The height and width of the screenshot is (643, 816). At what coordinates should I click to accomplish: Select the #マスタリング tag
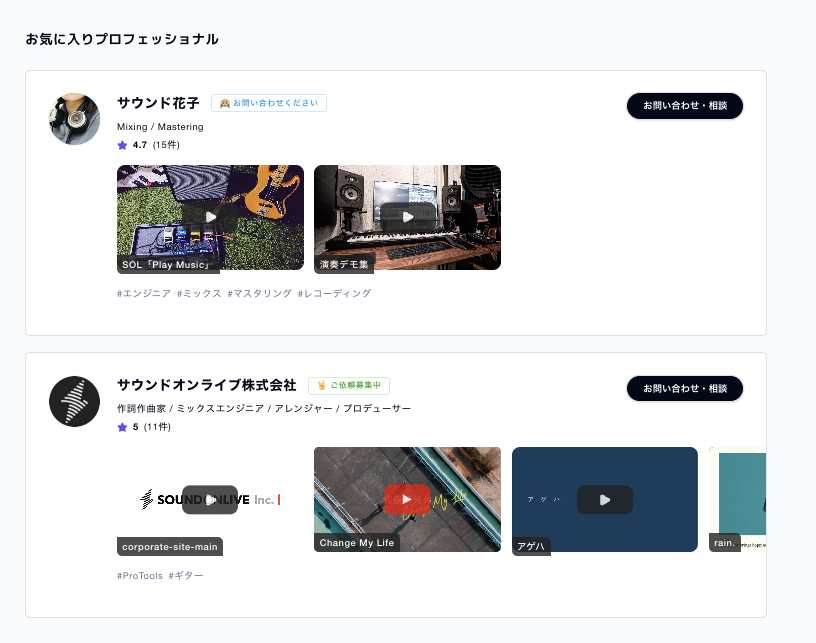coord(260,293)
